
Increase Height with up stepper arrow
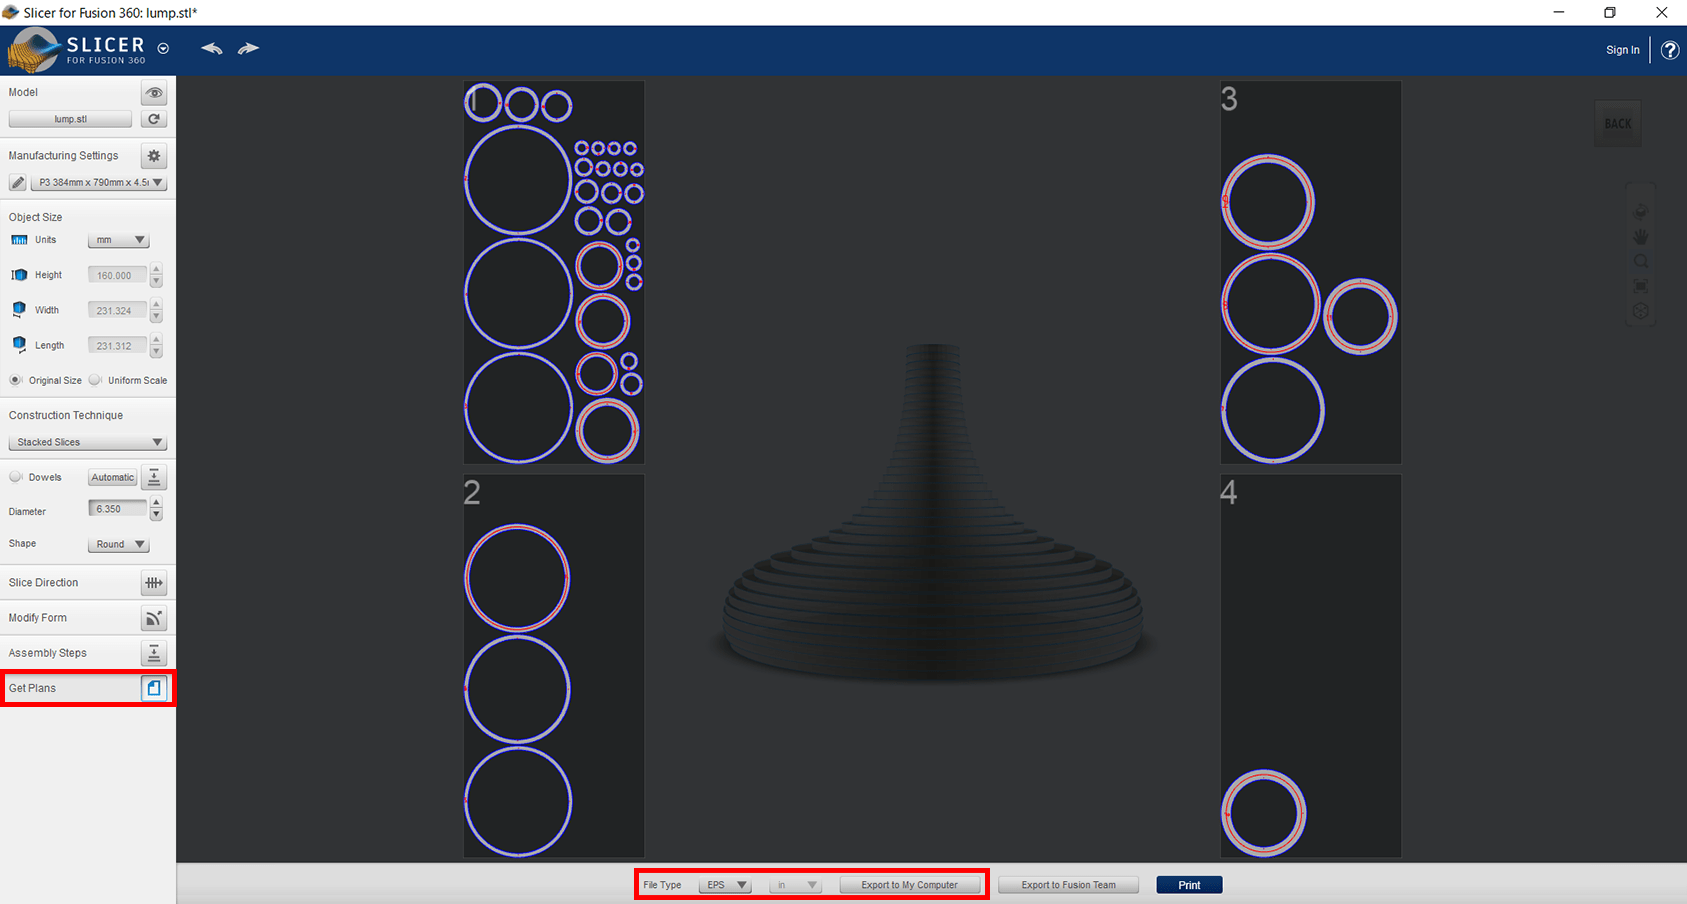[x=156, y=270]
